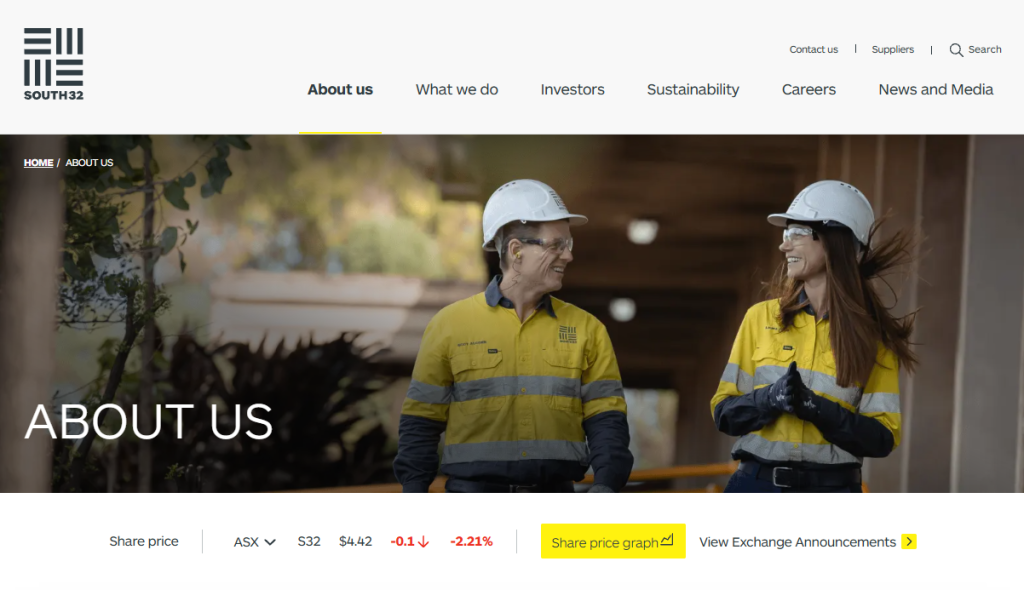Click the South32 logo
This screenshot has height=590, width=1024.
pos(54,64)
